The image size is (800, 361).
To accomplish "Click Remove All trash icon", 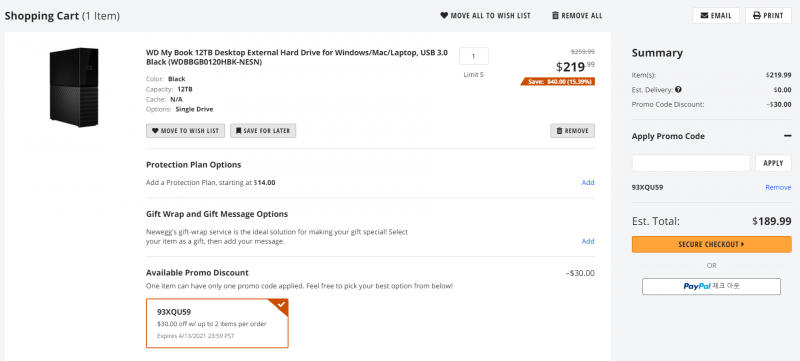I will click(555, 16).
